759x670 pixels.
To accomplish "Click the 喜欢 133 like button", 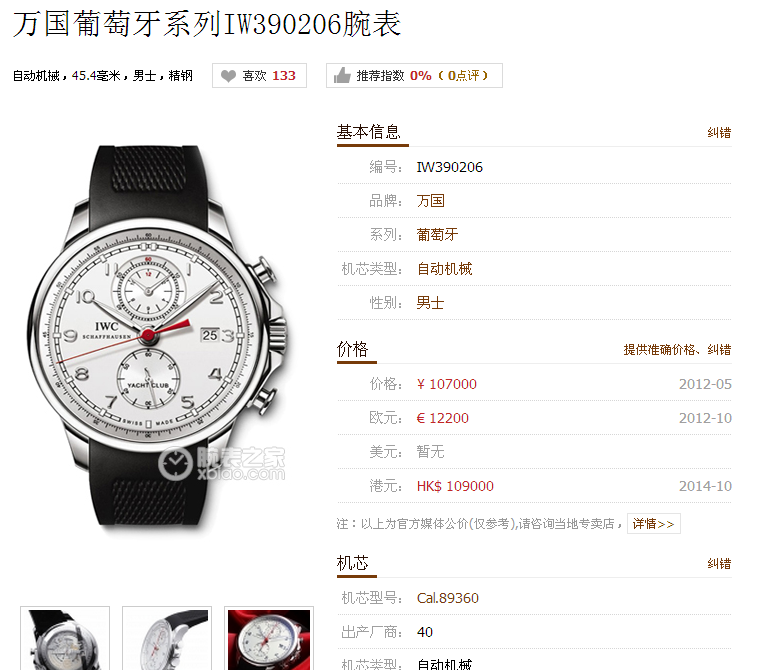I will [259, 76].
